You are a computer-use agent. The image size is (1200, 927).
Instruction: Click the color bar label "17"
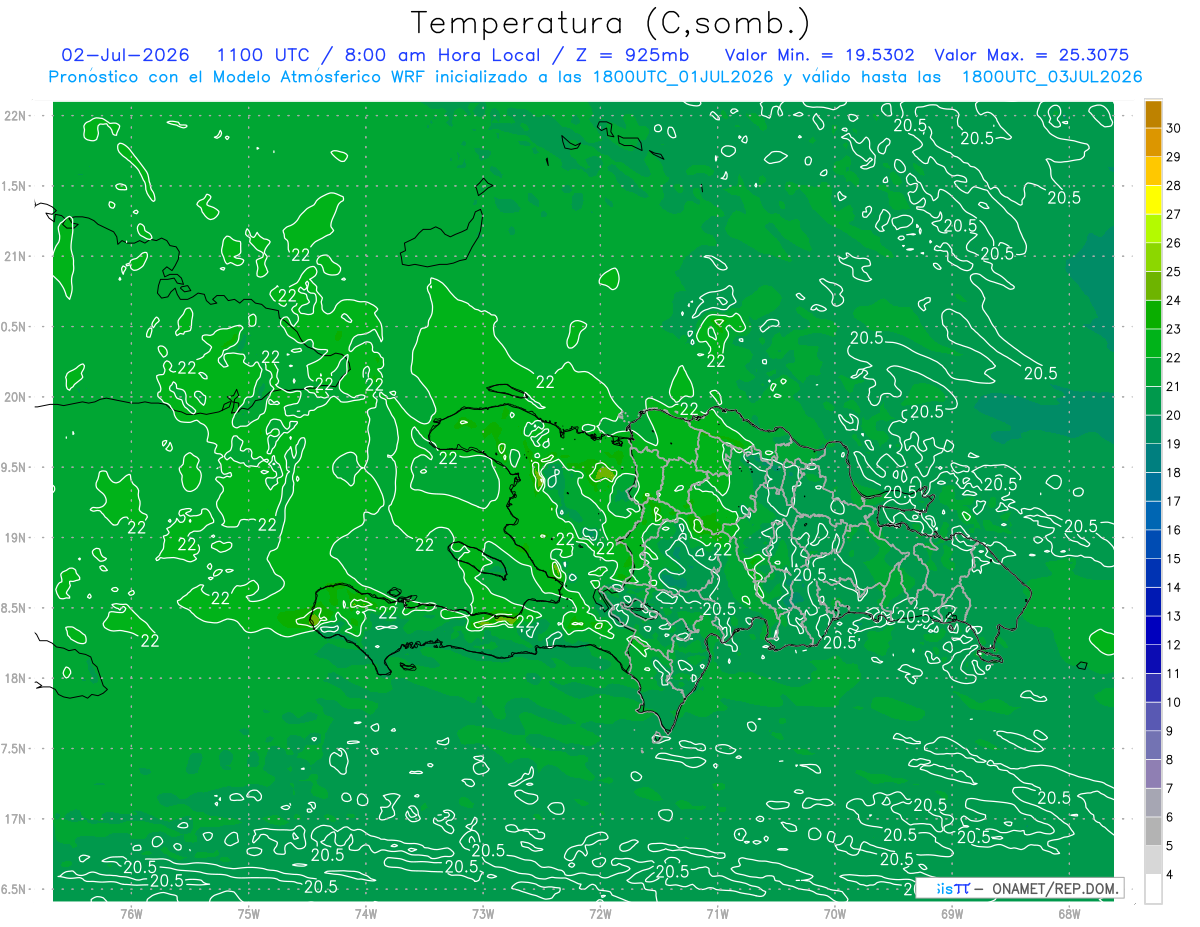point(1174,501)
